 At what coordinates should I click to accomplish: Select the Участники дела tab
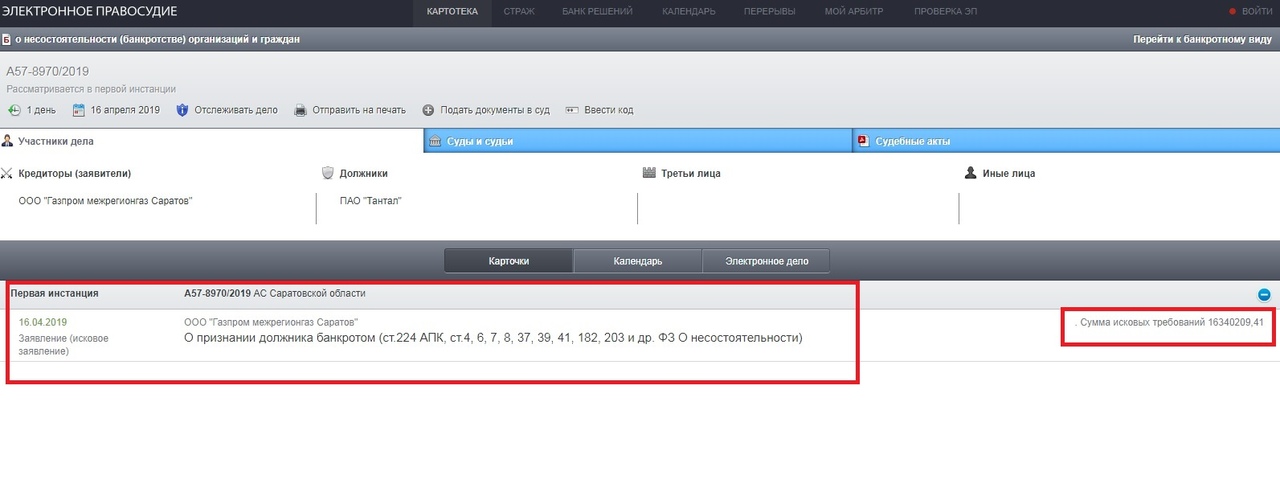[55, 142]
